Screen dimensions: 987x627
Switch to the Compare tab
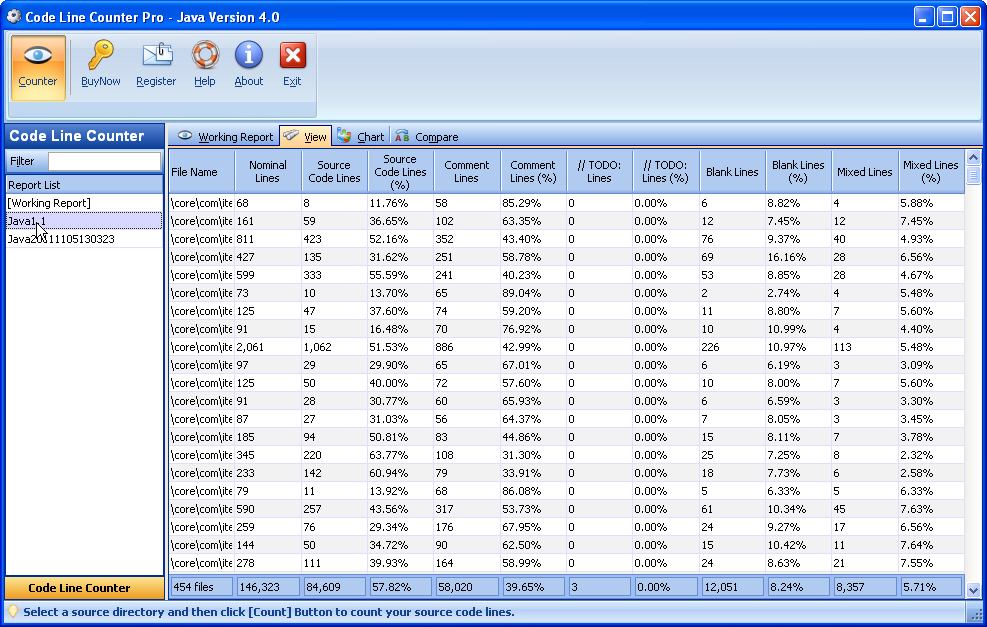point(427,137)
